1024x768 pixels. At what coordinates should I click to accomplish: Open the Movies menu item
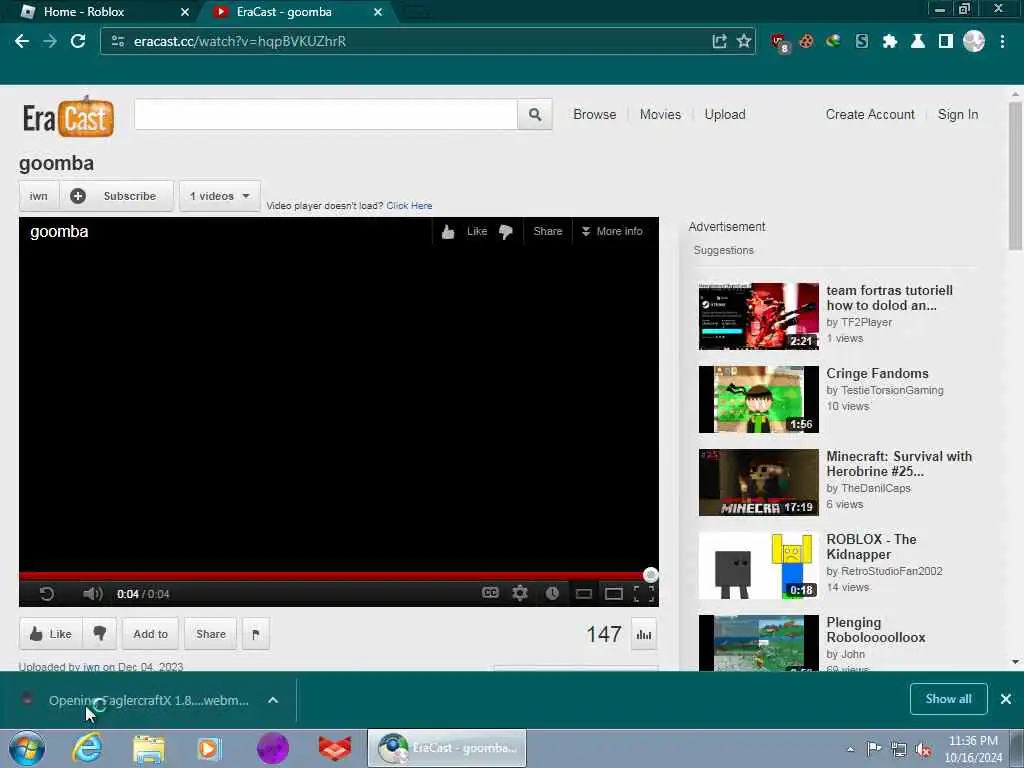click(x=660, y=114)
